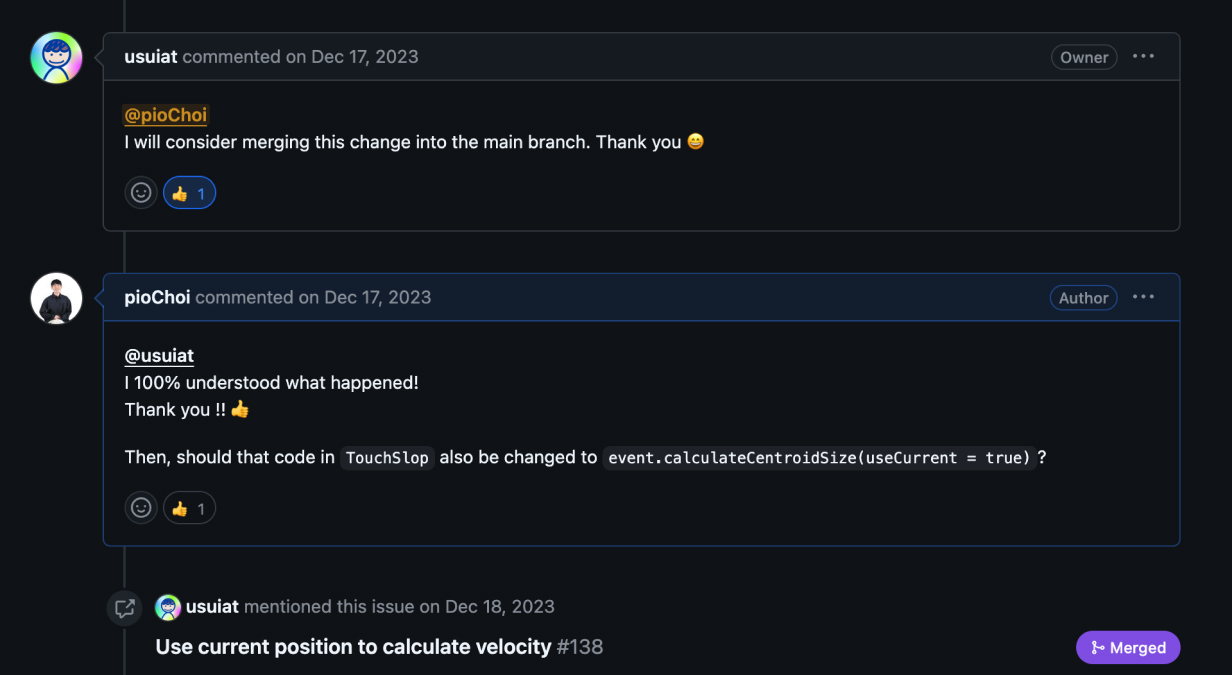This screenshot has height=675, width=1232.
Task: Click the Owner badge label
Action: pos(1084,57)
